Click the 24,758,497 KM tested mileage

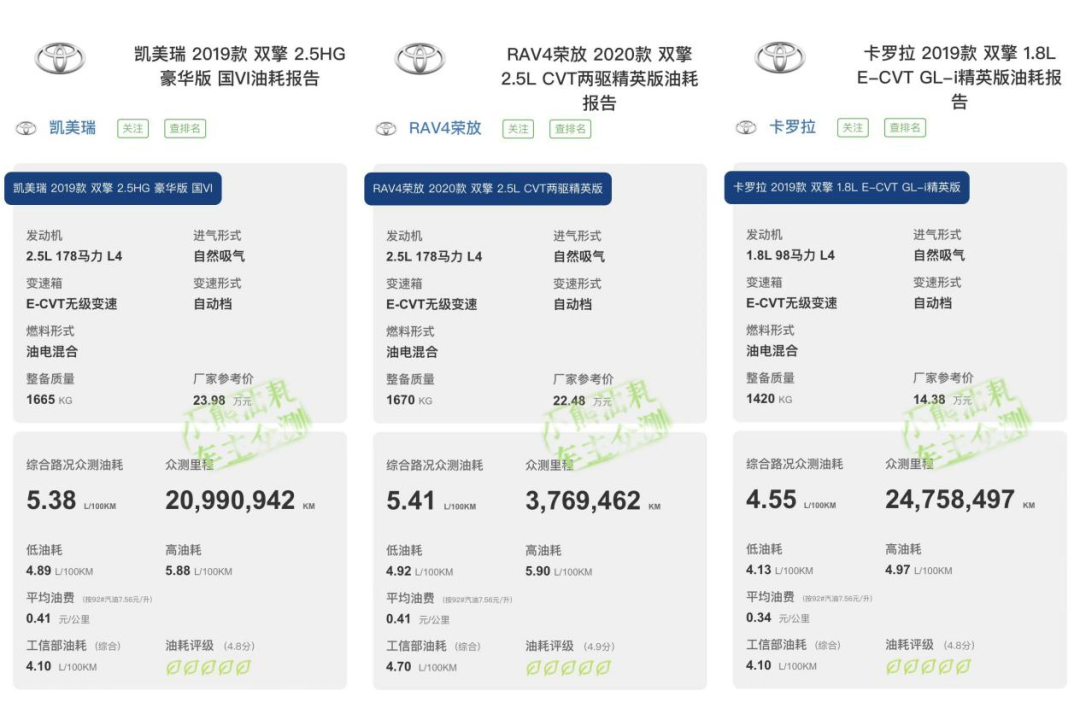point(960,500)
